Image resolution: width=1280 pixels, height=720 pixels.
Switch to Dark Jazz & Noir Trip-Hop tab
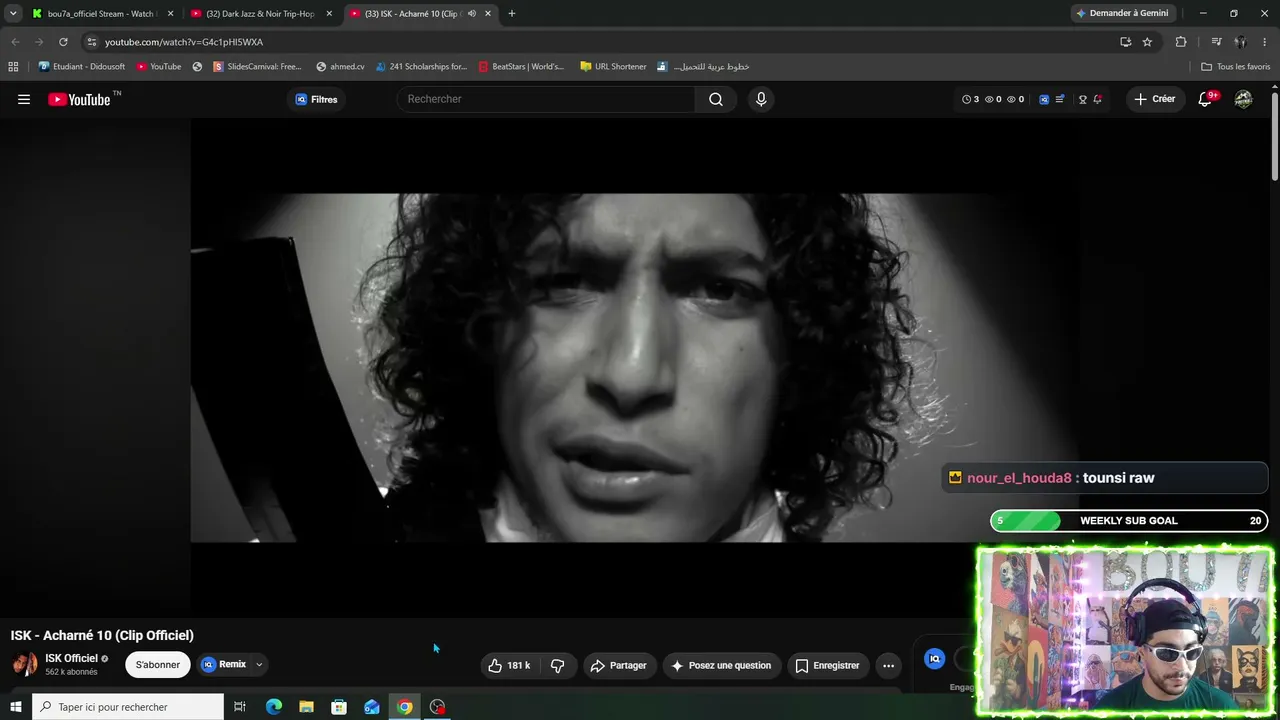pyautogui.click(x=260, y=14)
